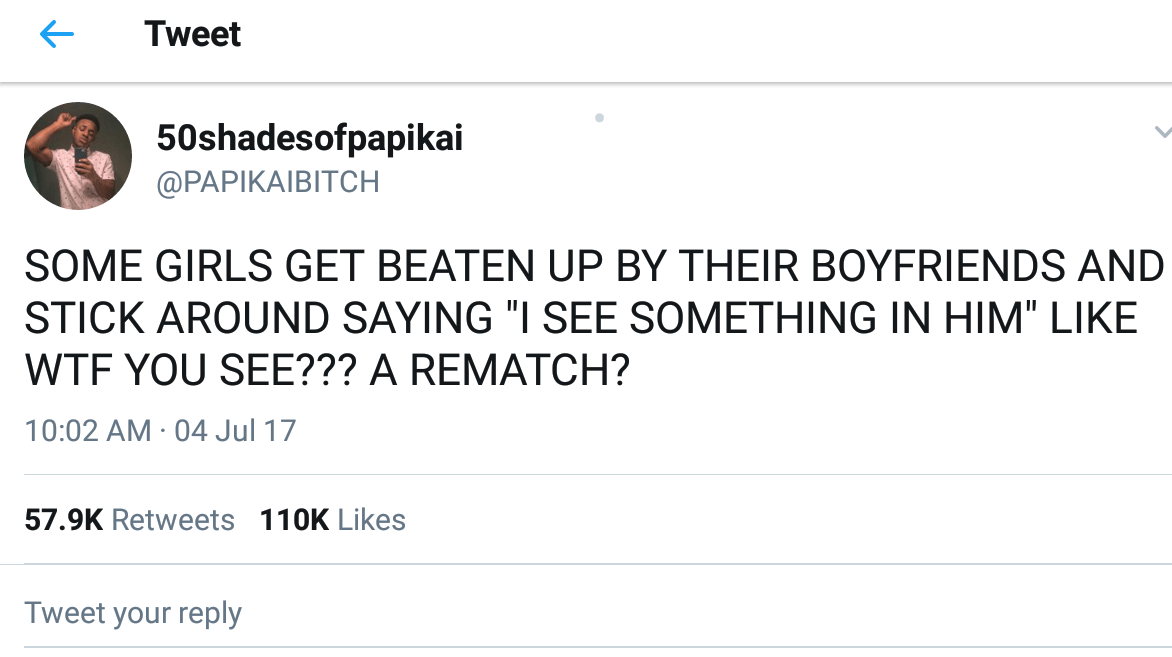View the Retweets label list
The height and width of the screenshot is (657, 1172).
(x=173, y=520)
